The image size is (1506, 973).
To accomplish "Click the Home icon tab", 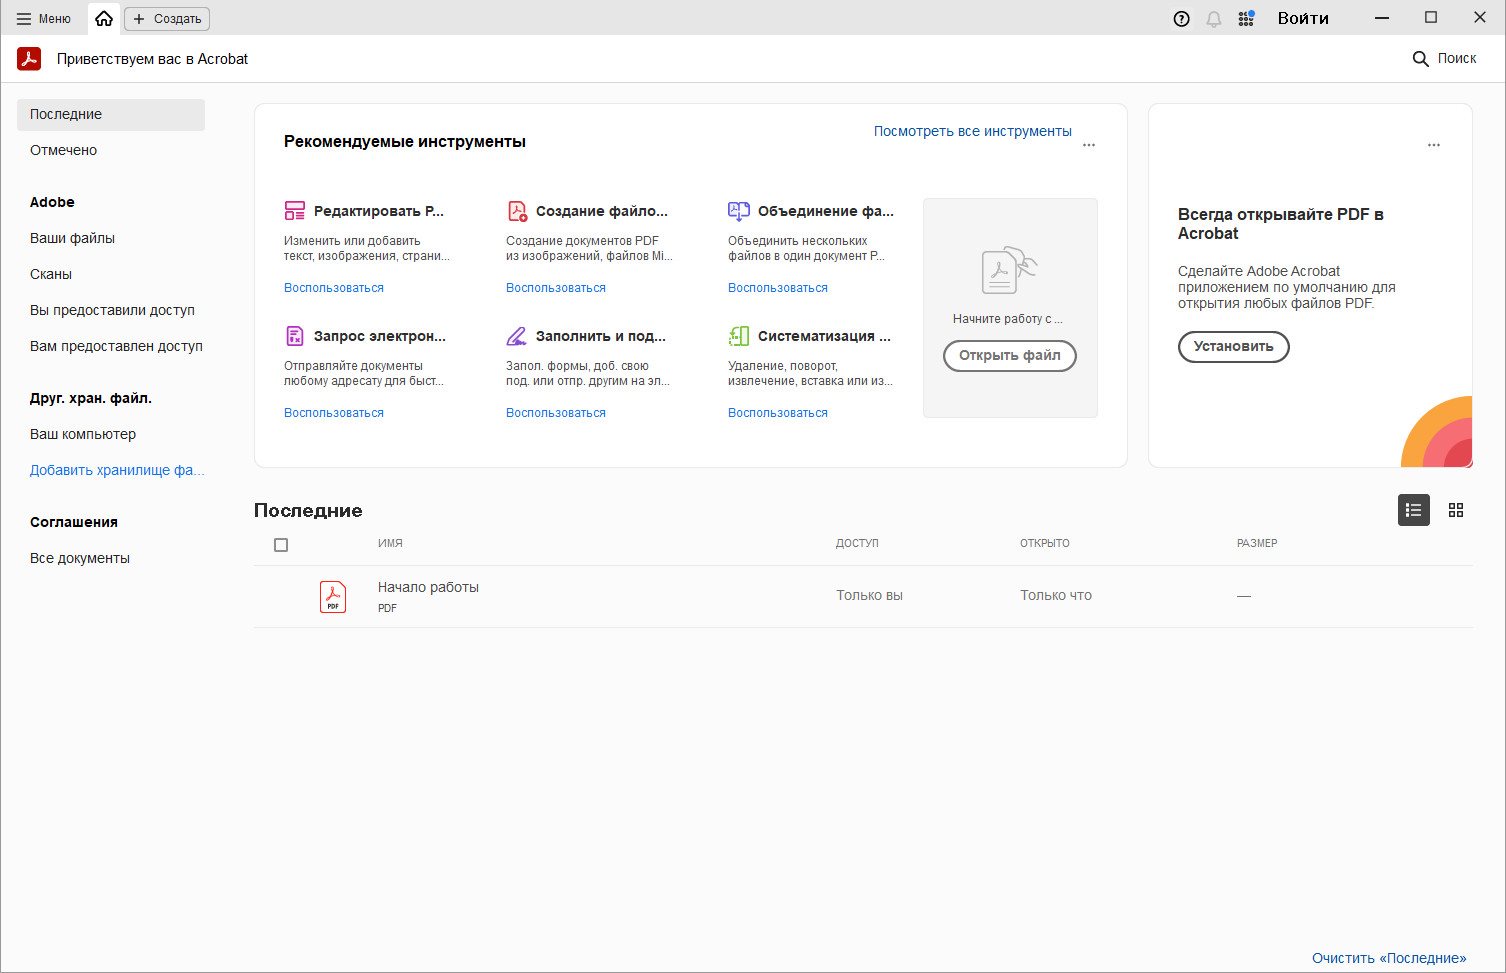I will click(104, 18).
